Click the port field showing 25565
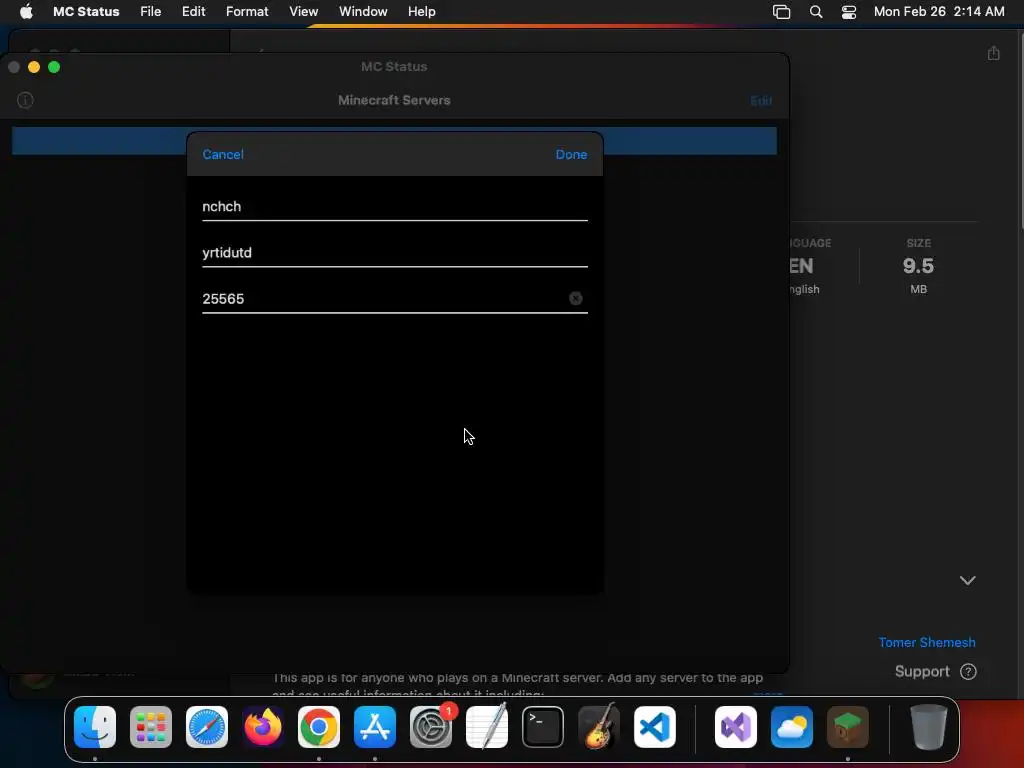 tap(394, 299)
